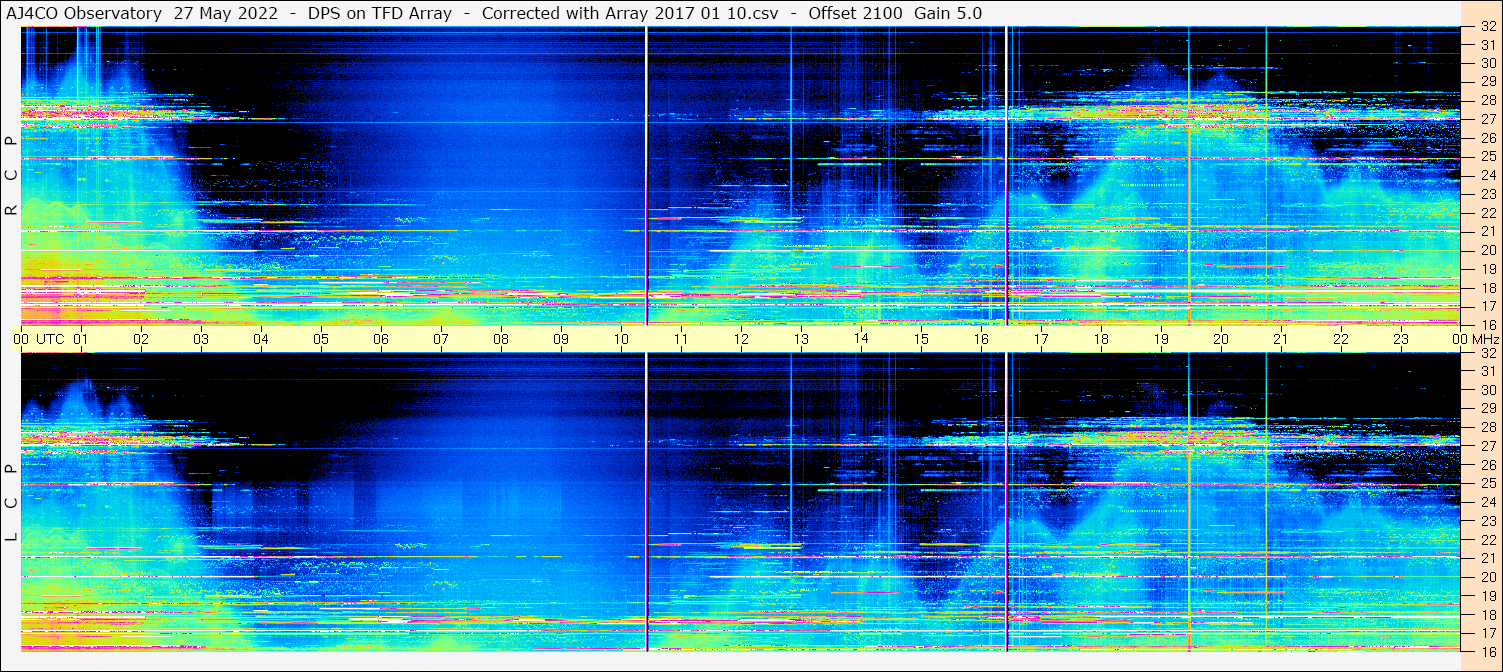
Task: Click the 07 hour time label
Action: tap(441, 339)
